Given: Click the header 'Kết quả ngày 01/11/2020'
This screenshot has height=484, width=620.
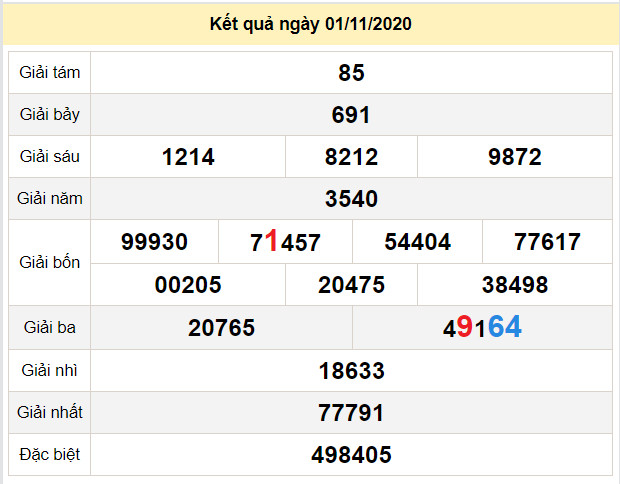Looking at the screenshot, I should click(310, 24).
